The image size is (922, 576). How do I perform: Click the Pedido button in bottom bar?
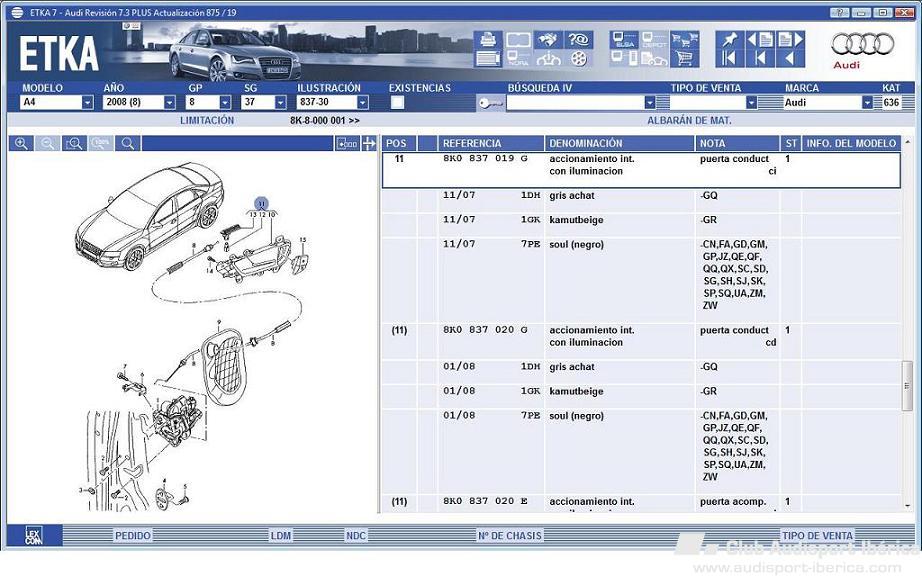pyautogui.click(x=132, y=536)
